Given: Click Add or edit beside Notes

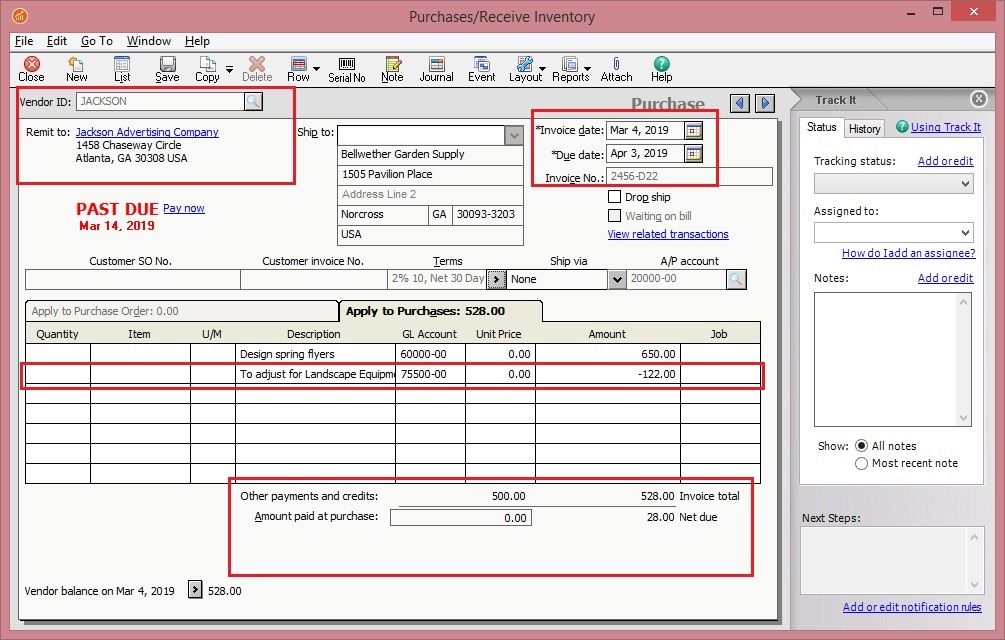Looking at the screenshot, I should coord(945,278).
